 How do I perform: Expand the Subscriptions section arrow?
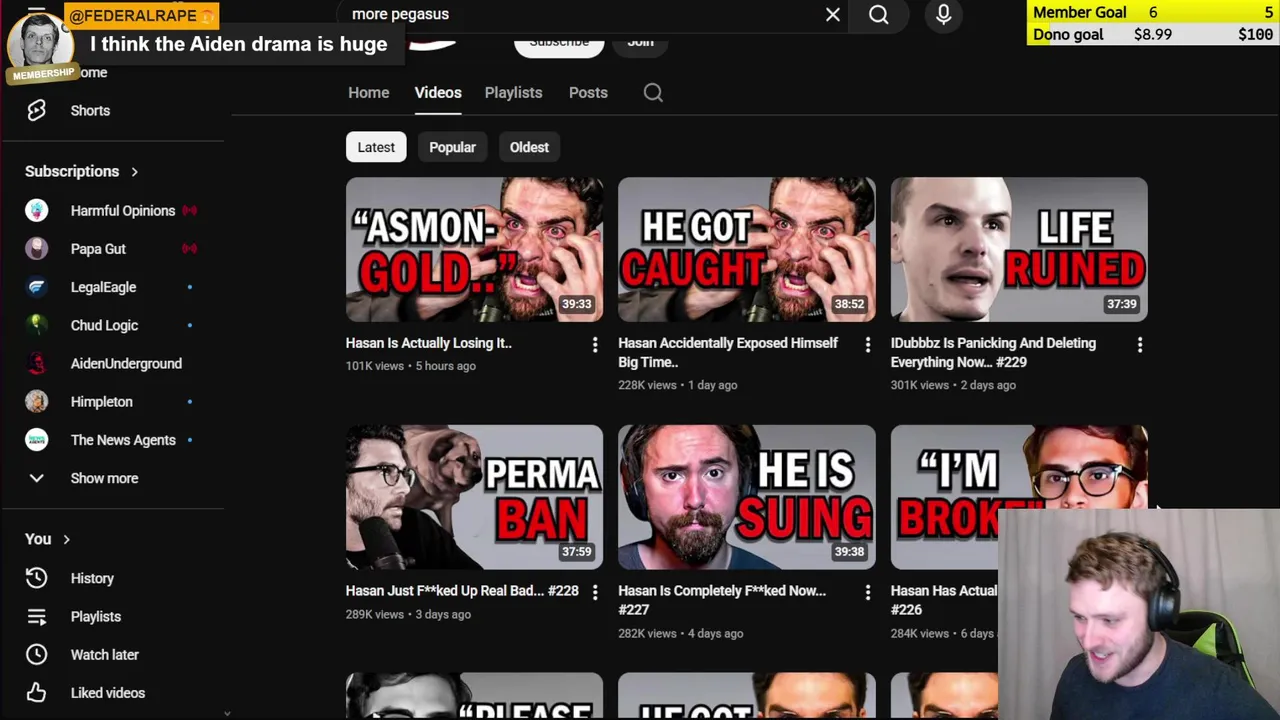click(x=134, y=172)
